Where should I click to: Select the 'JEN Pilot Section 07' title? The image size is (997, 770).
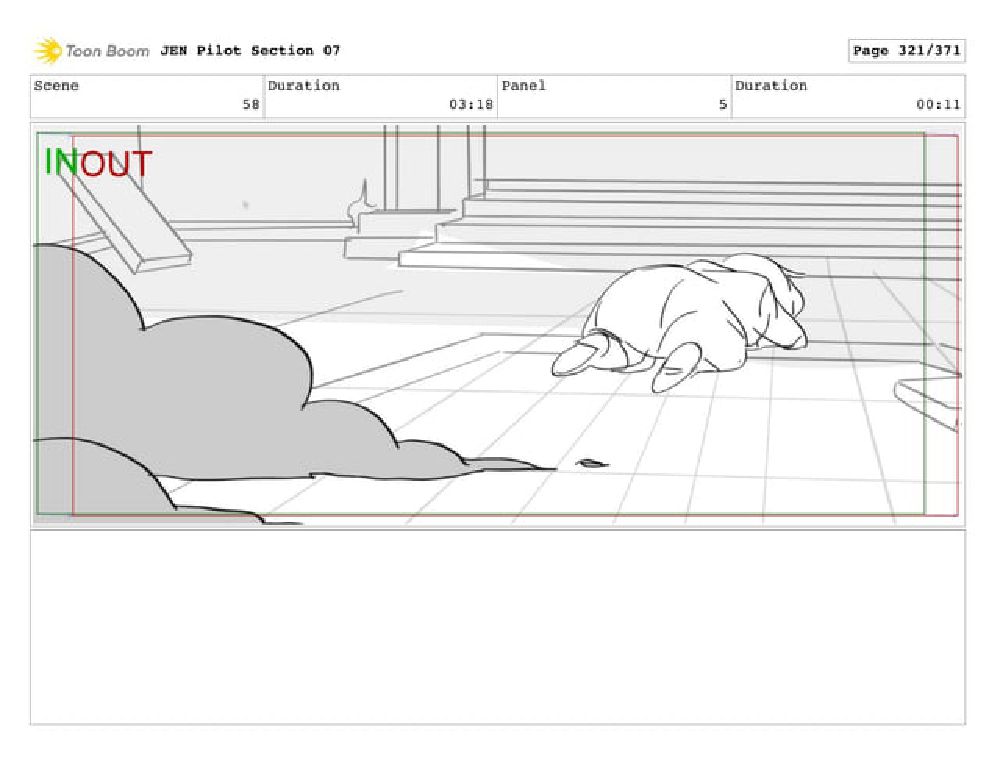250,50
